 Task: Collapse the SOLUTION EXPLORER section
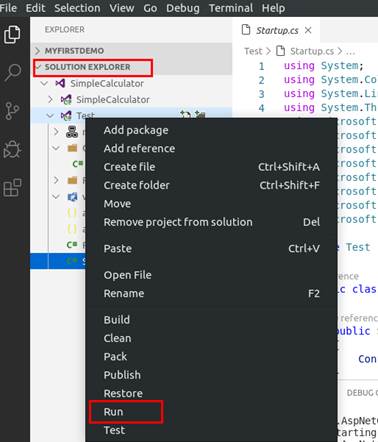[39, 67]
